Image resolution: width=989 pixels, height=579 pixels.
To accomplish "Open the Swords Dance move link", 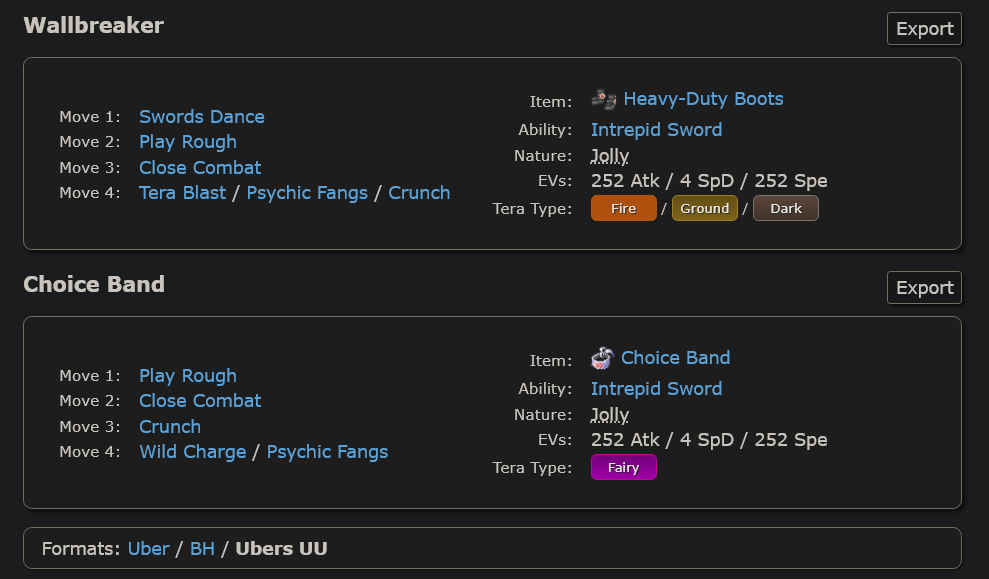I will click(202, 117).
